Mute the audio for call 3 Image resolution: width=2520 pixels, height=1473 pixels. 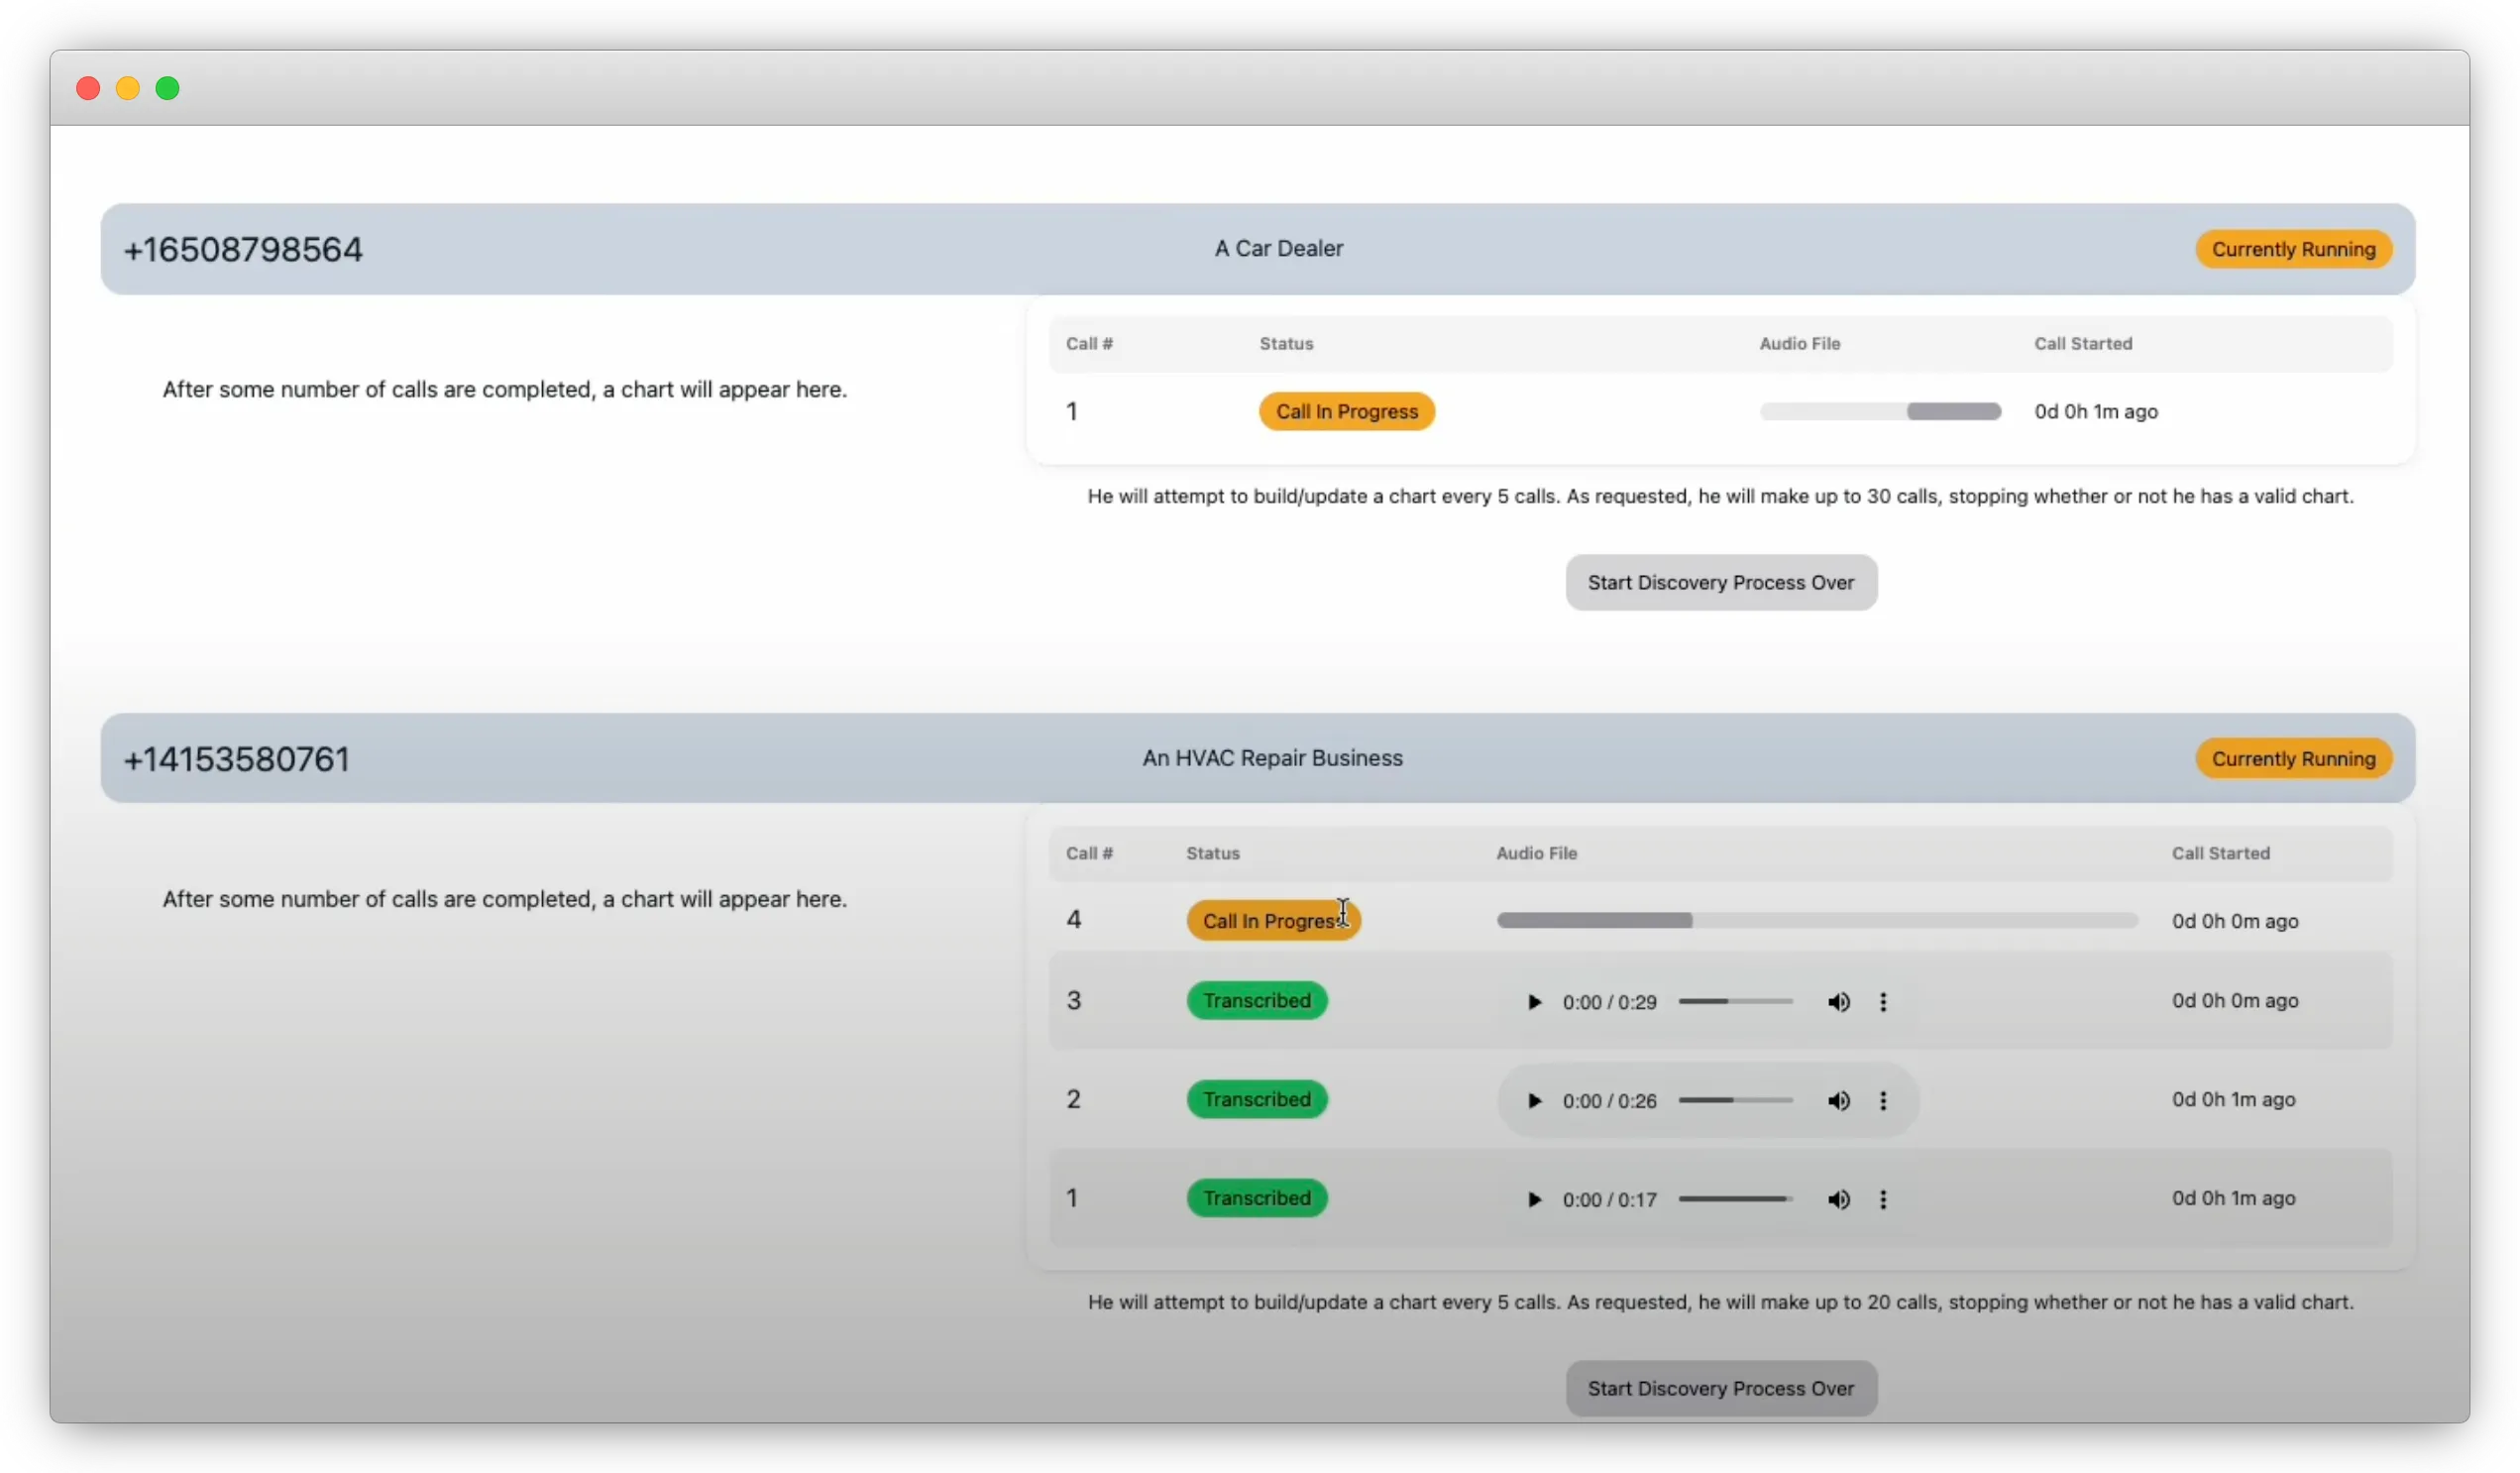click(1838, 1002)
